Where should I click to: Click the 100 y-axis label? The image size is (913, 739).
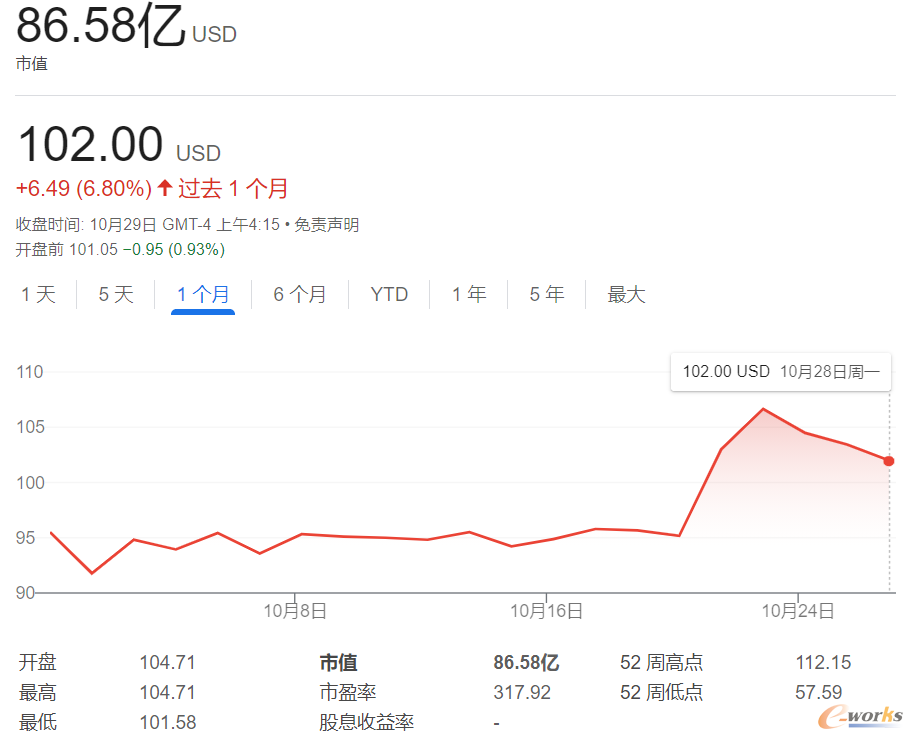pyautogui.click(x=30, y=483)
